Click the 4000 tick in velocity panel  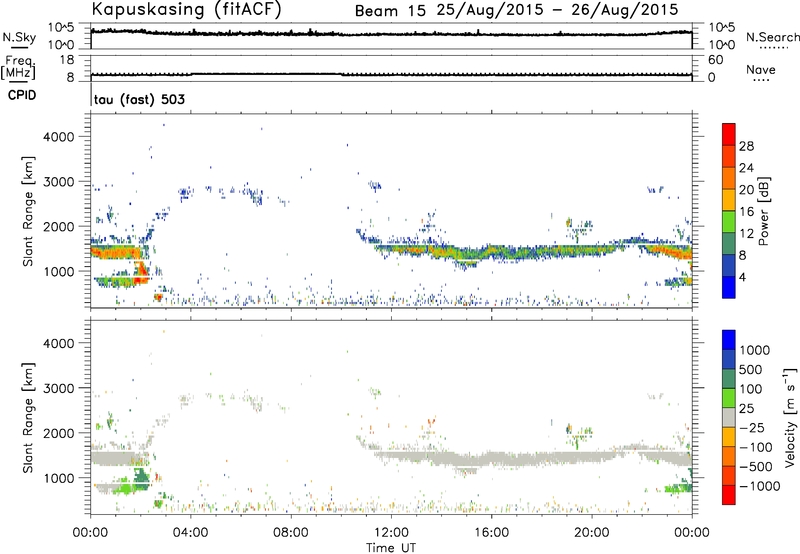59,343
